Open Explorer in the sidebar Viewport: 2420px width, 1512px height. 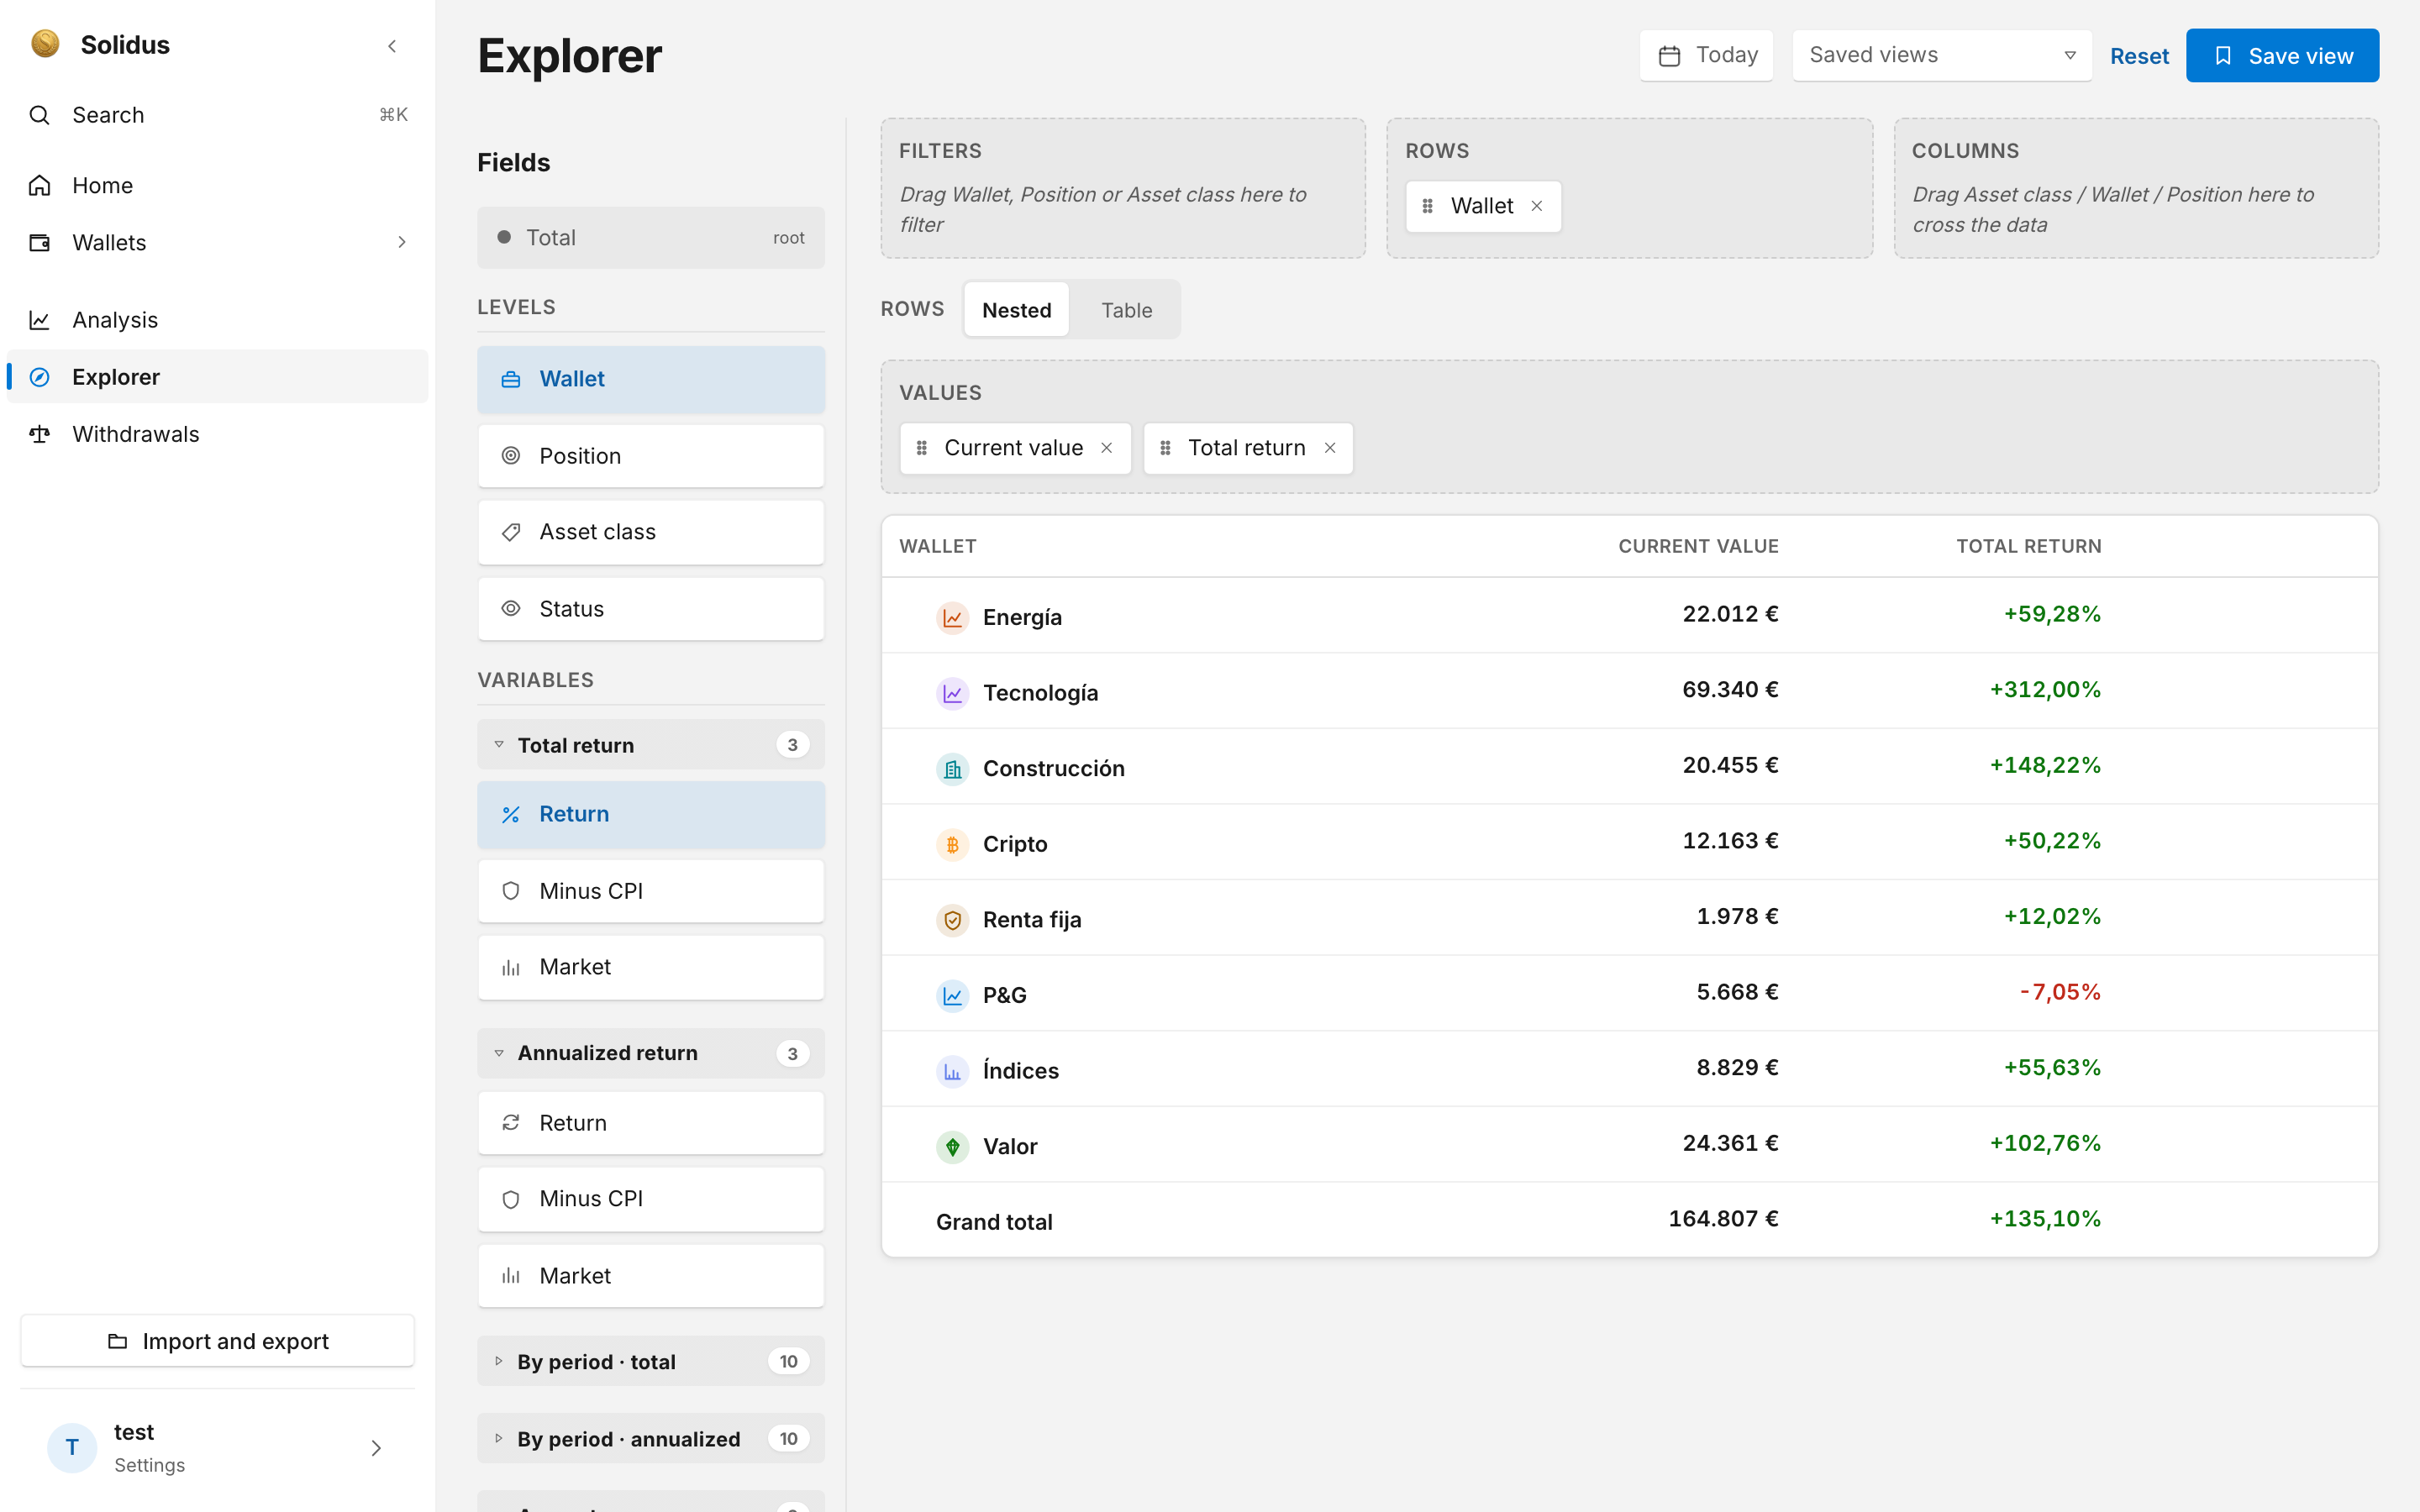point(217,377)
